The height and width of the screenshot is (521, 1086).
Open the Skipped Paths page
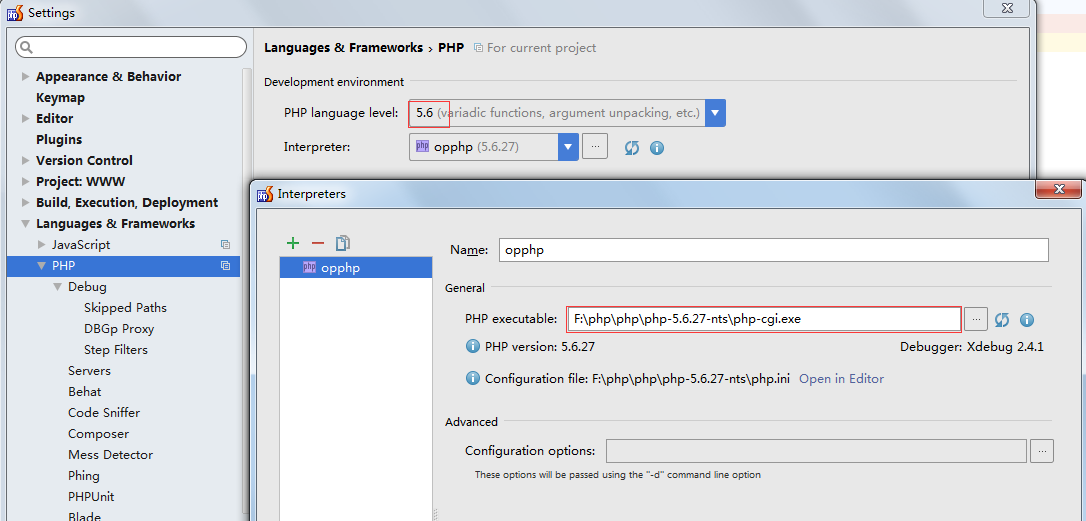(x=125, y=308)
